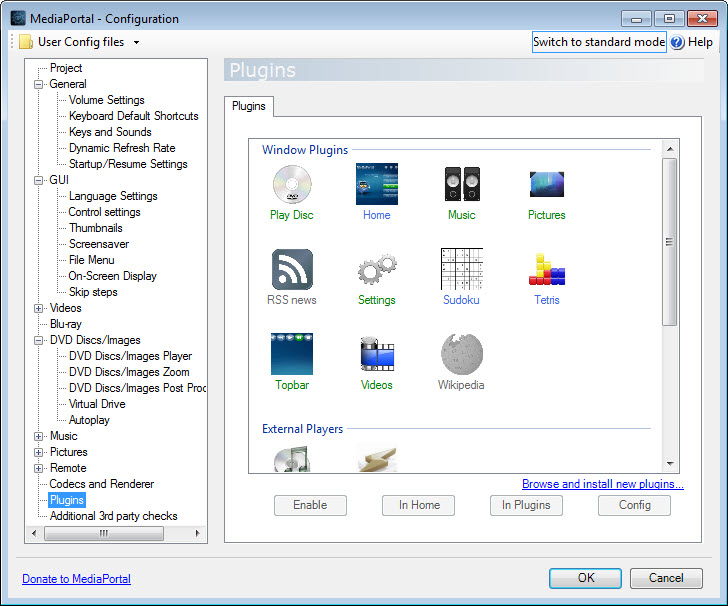Select the Topbar plugin icon
Screen dimensions: 728x606
pyautogui.click(x=292, y=354)
